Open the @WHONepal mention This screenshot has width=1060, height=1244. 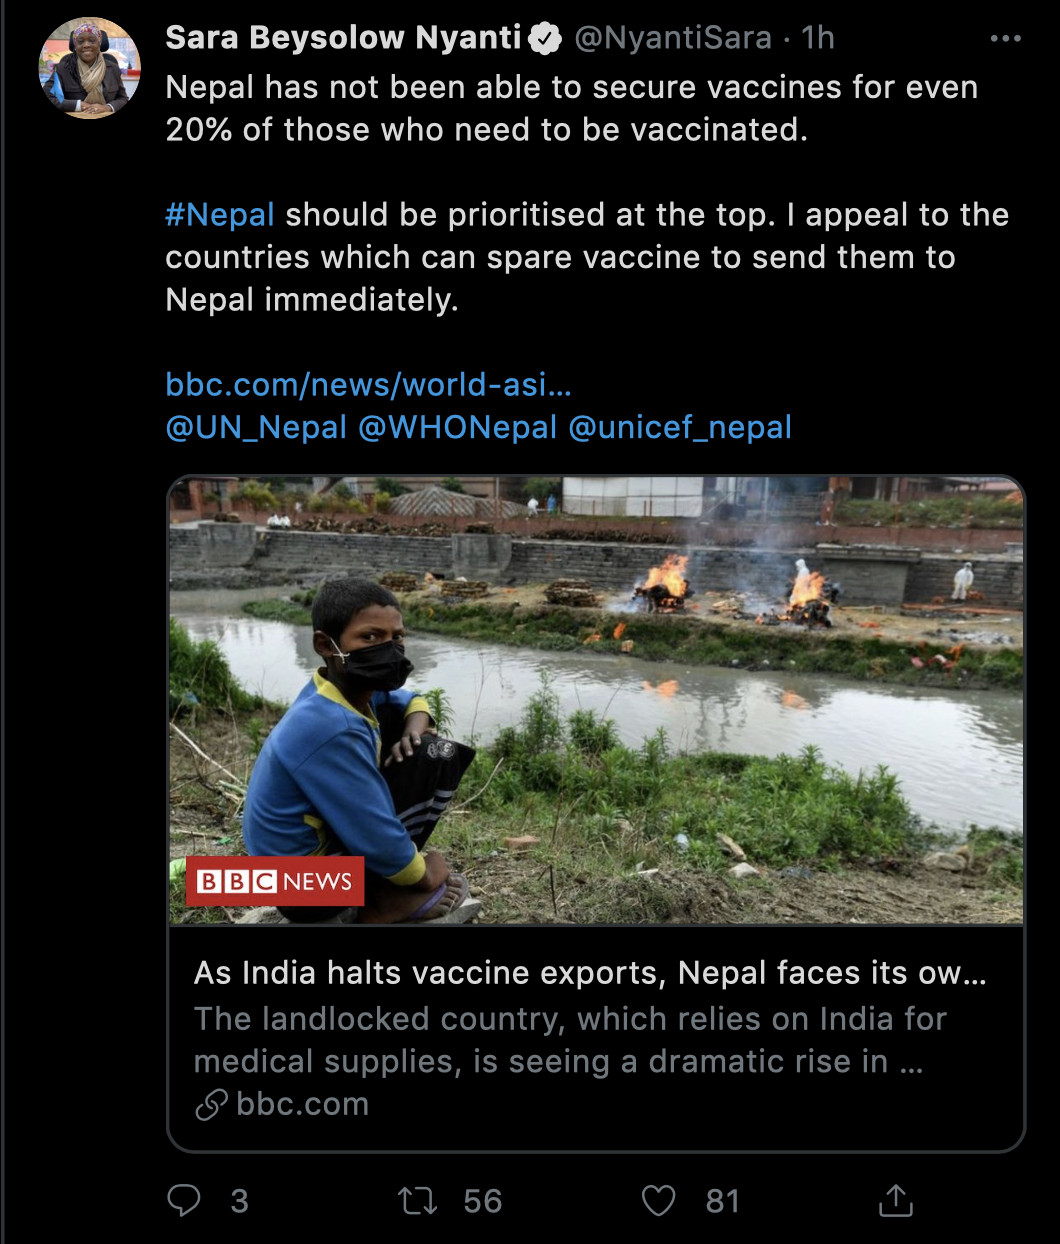point(458,427)
